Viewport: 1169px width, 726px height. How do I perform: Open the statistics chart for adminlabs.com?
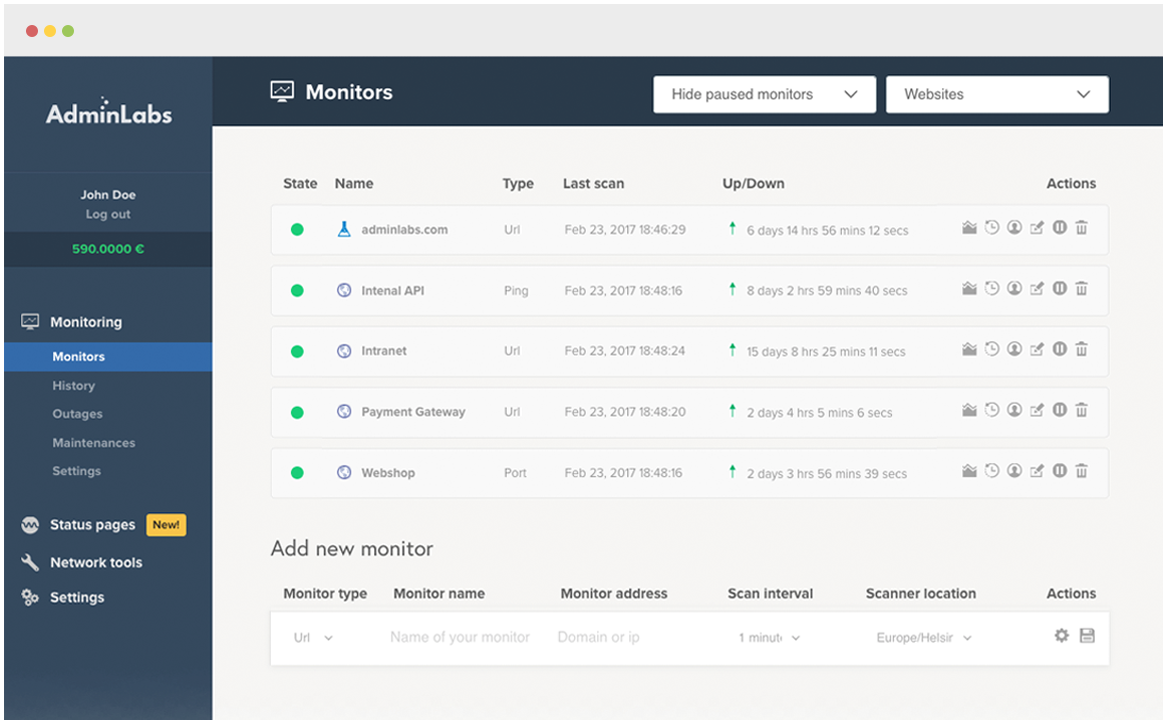pos(969,228)
